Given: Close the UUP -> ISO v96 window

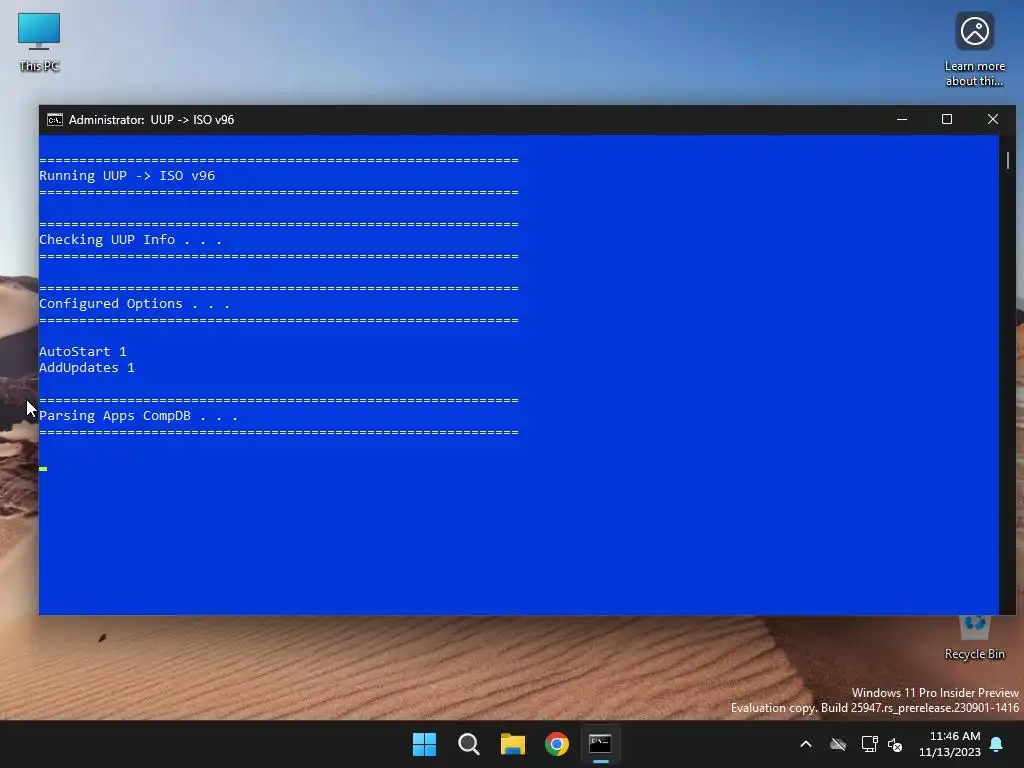Looking at the screenshot, I should click(x=993, y=120).
